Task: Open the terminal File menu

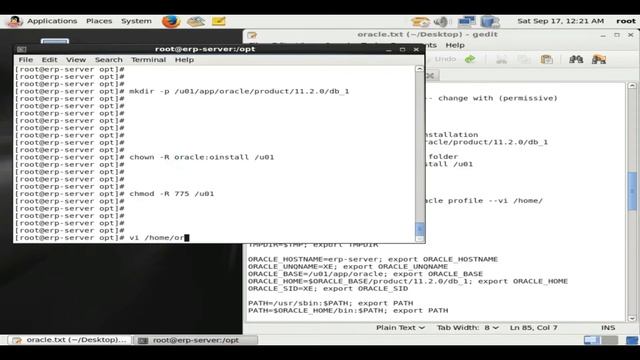Action: [25, 60]
